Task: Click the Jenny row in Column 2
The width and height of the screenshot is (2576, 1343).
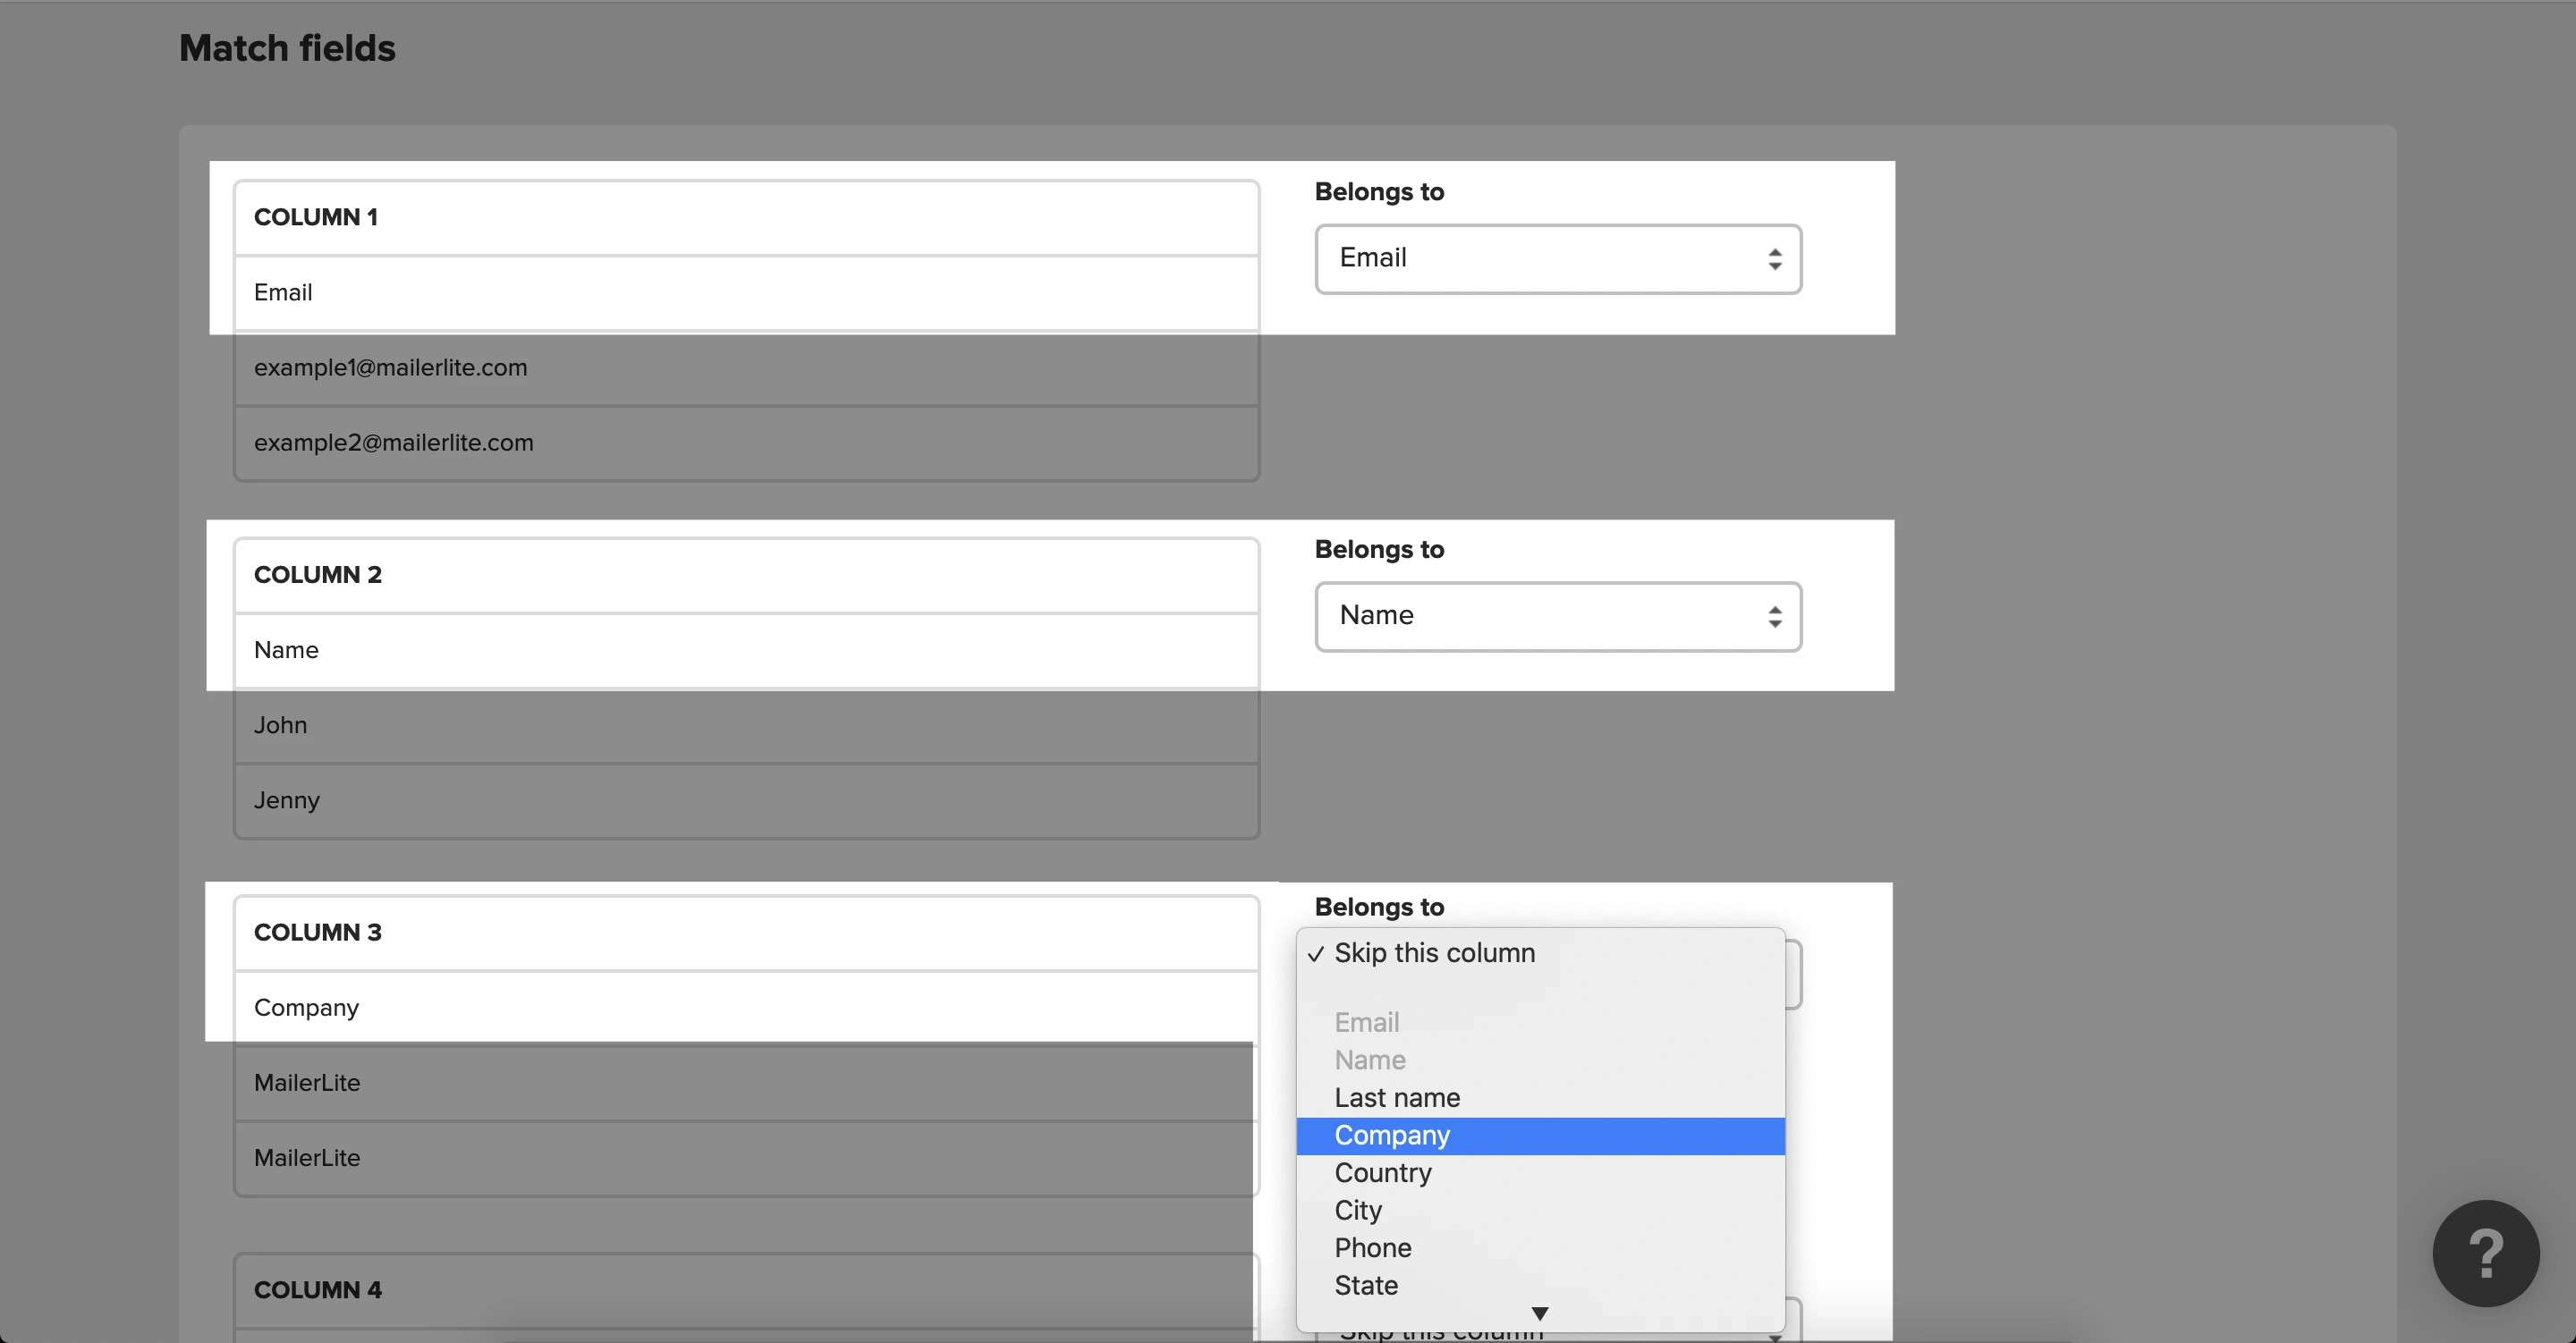Action: click(745, 800)
